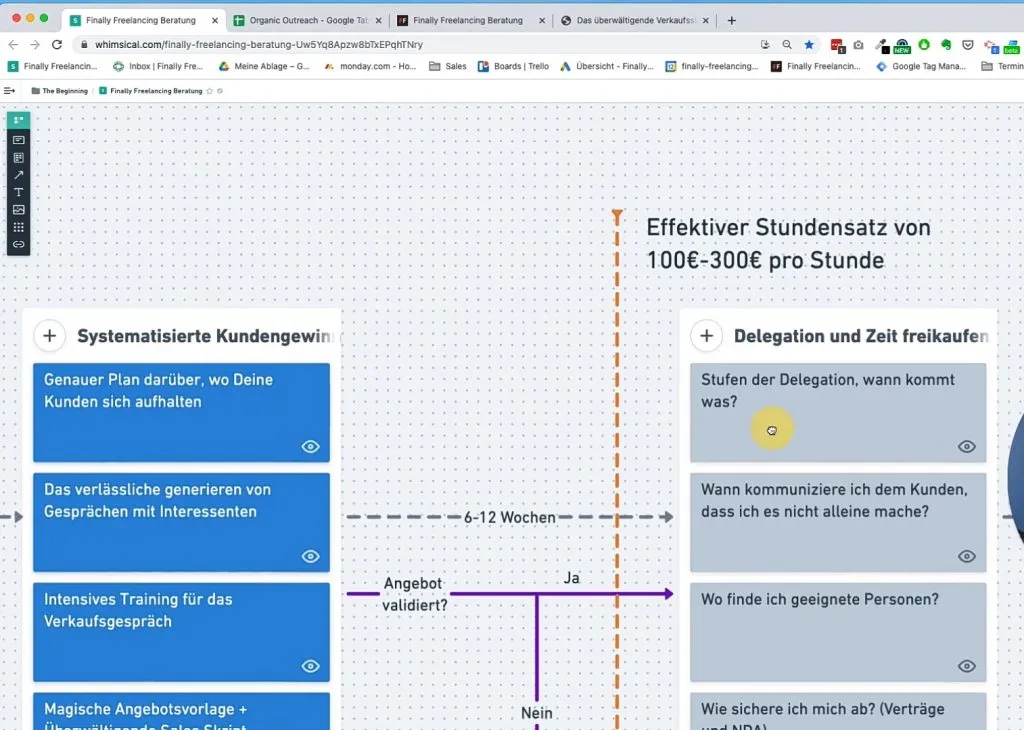Click the sync status icon beside board title
The image size is (1024, 730).
(220, 91)
